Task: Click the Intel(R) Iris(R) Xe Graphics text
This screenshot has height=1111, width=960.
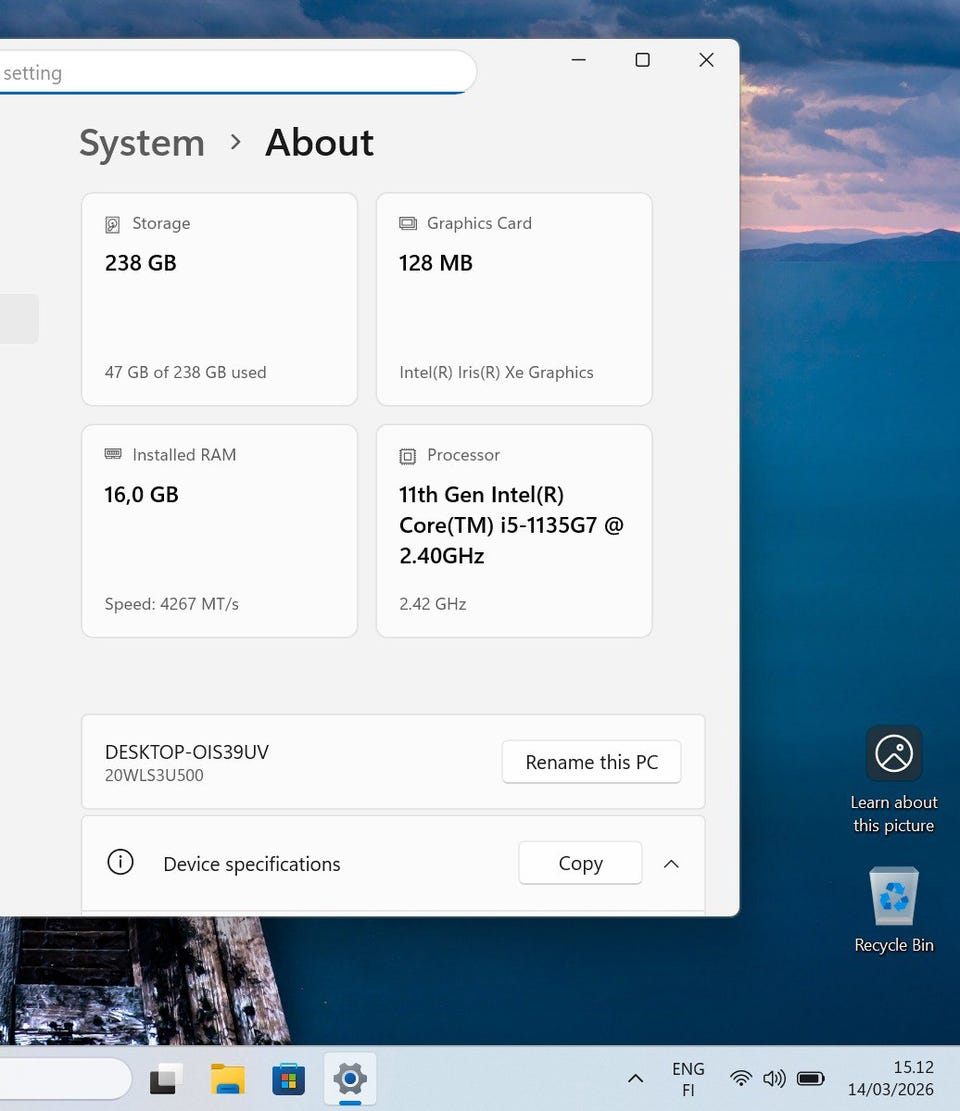Action: click(497, 372)
